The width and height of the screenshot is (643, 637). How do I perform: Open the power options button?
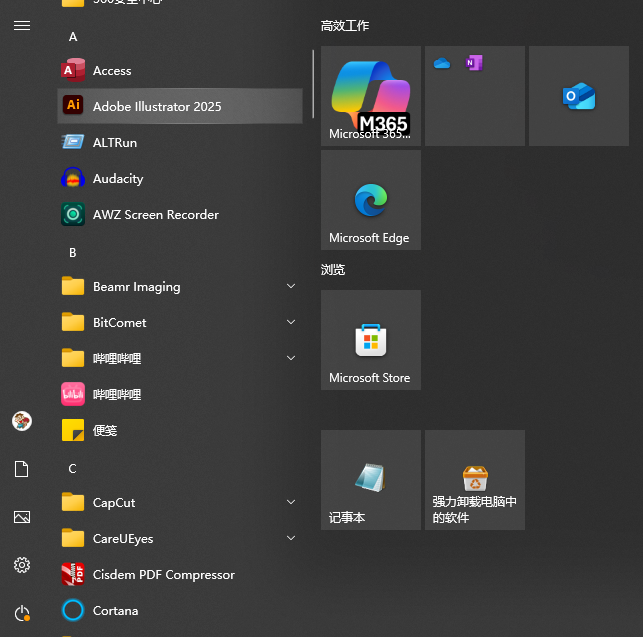coord(22,613)
